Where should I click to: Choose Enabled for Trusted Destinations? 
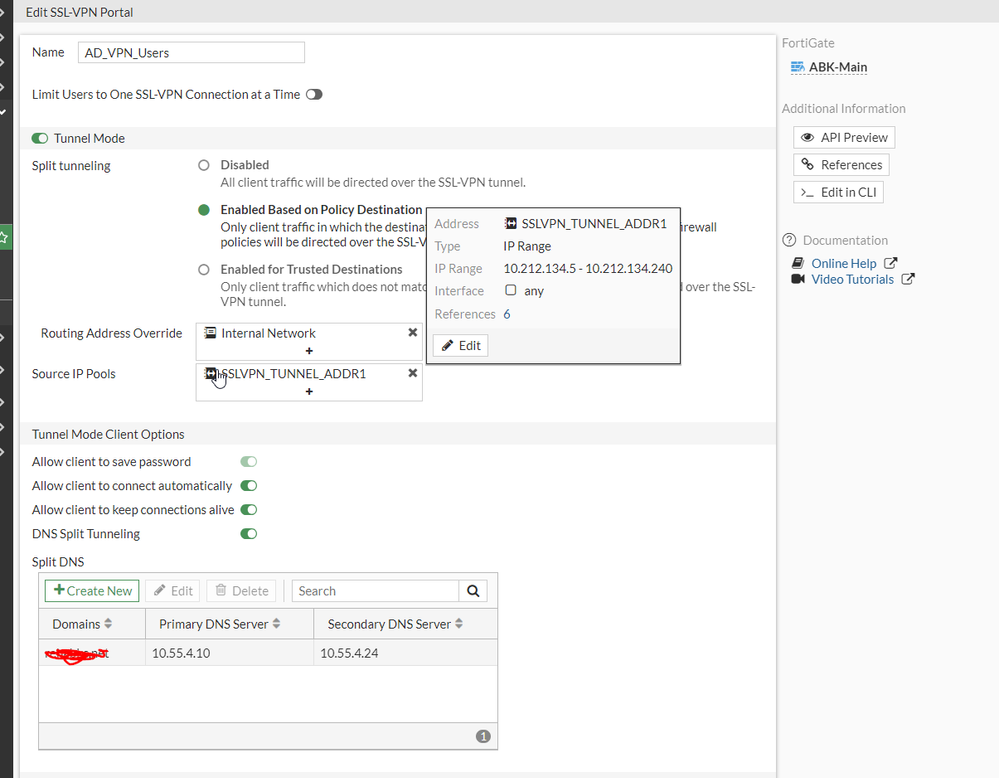pyautogui.click(x=204, y=270)
